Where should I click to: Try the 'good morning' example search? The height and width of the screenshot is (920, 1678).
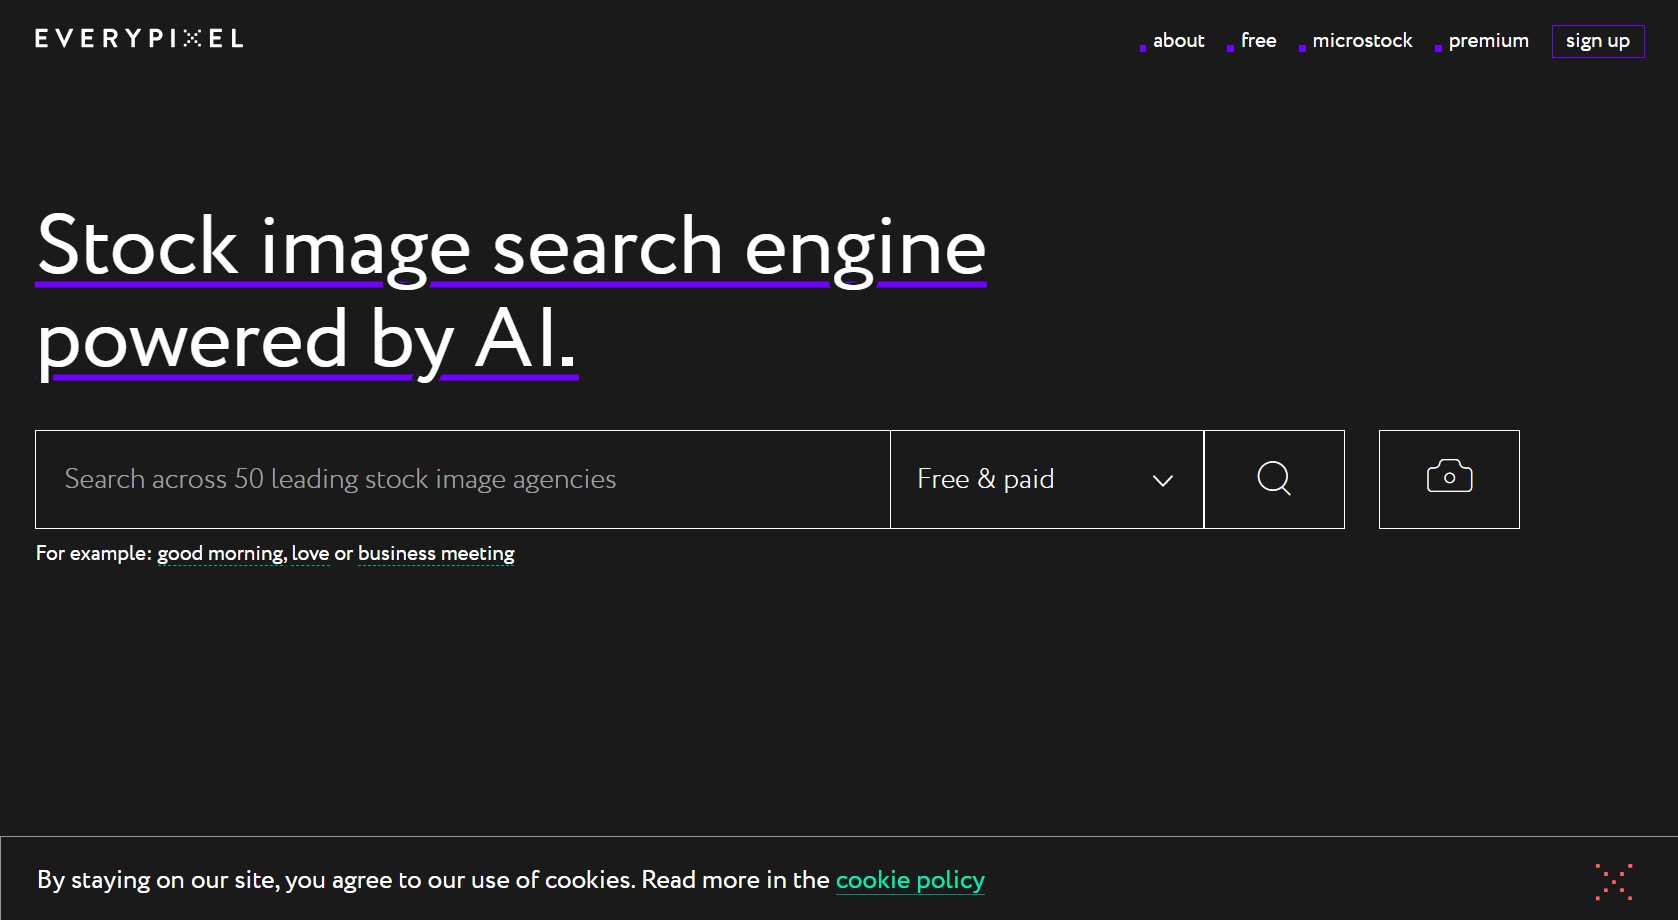click(x=221, y=554)
